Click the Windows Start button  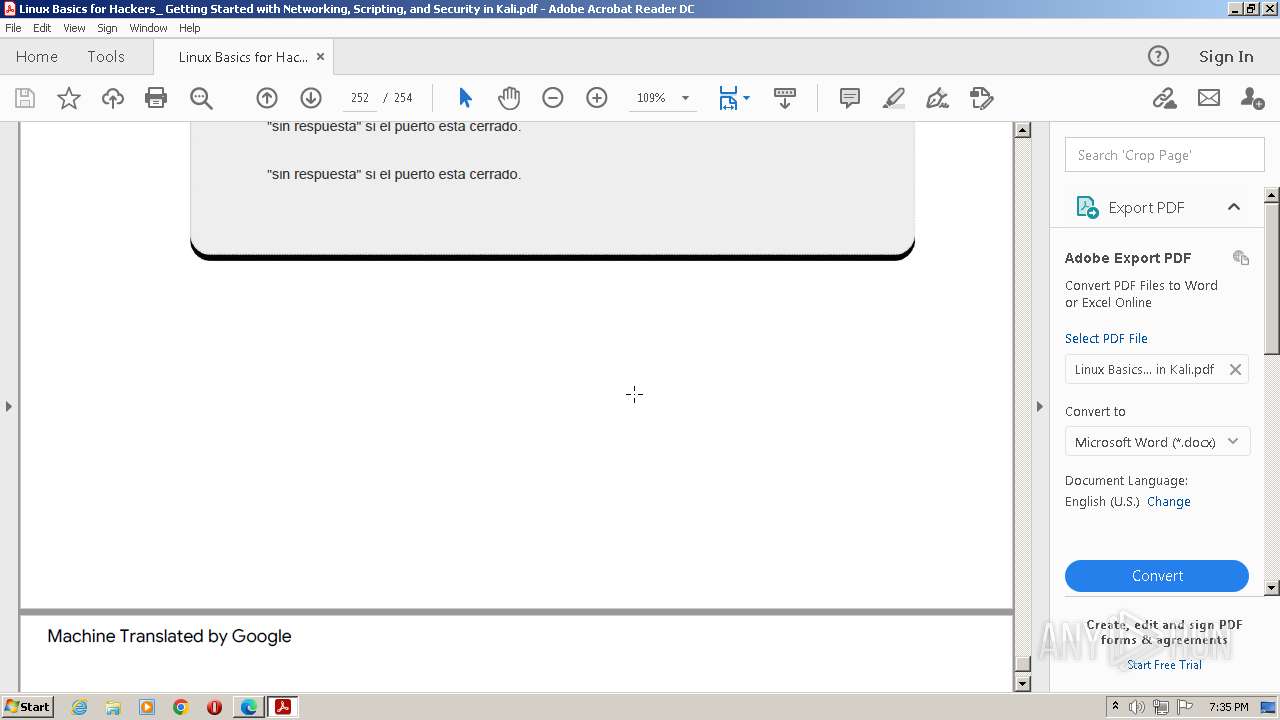point(28,706)
